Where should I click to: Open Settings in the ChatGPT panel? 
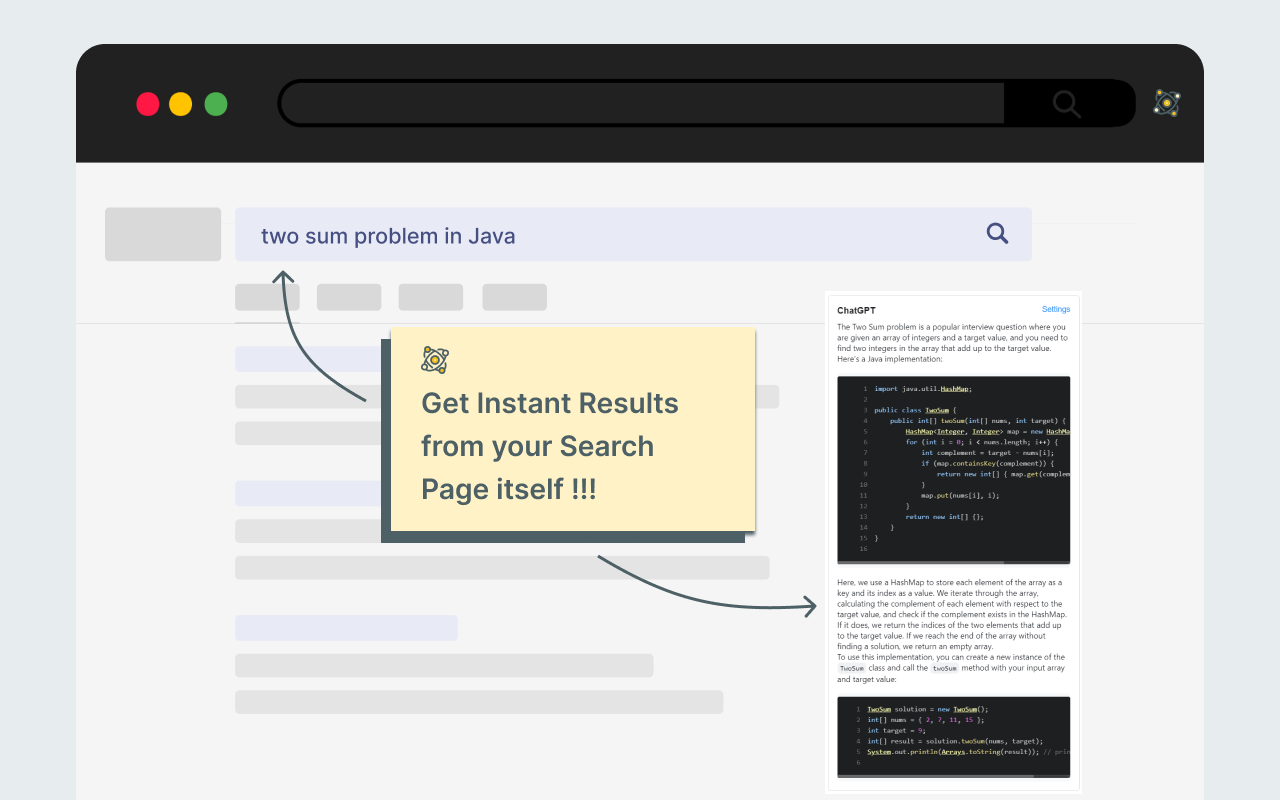[x=1056, y=310]
